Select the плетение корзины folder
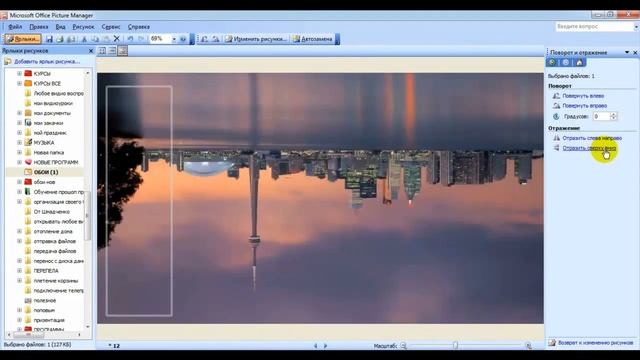The width and height of the screenshot is (640, 360). pyautogui.click(x=56, y=281)
